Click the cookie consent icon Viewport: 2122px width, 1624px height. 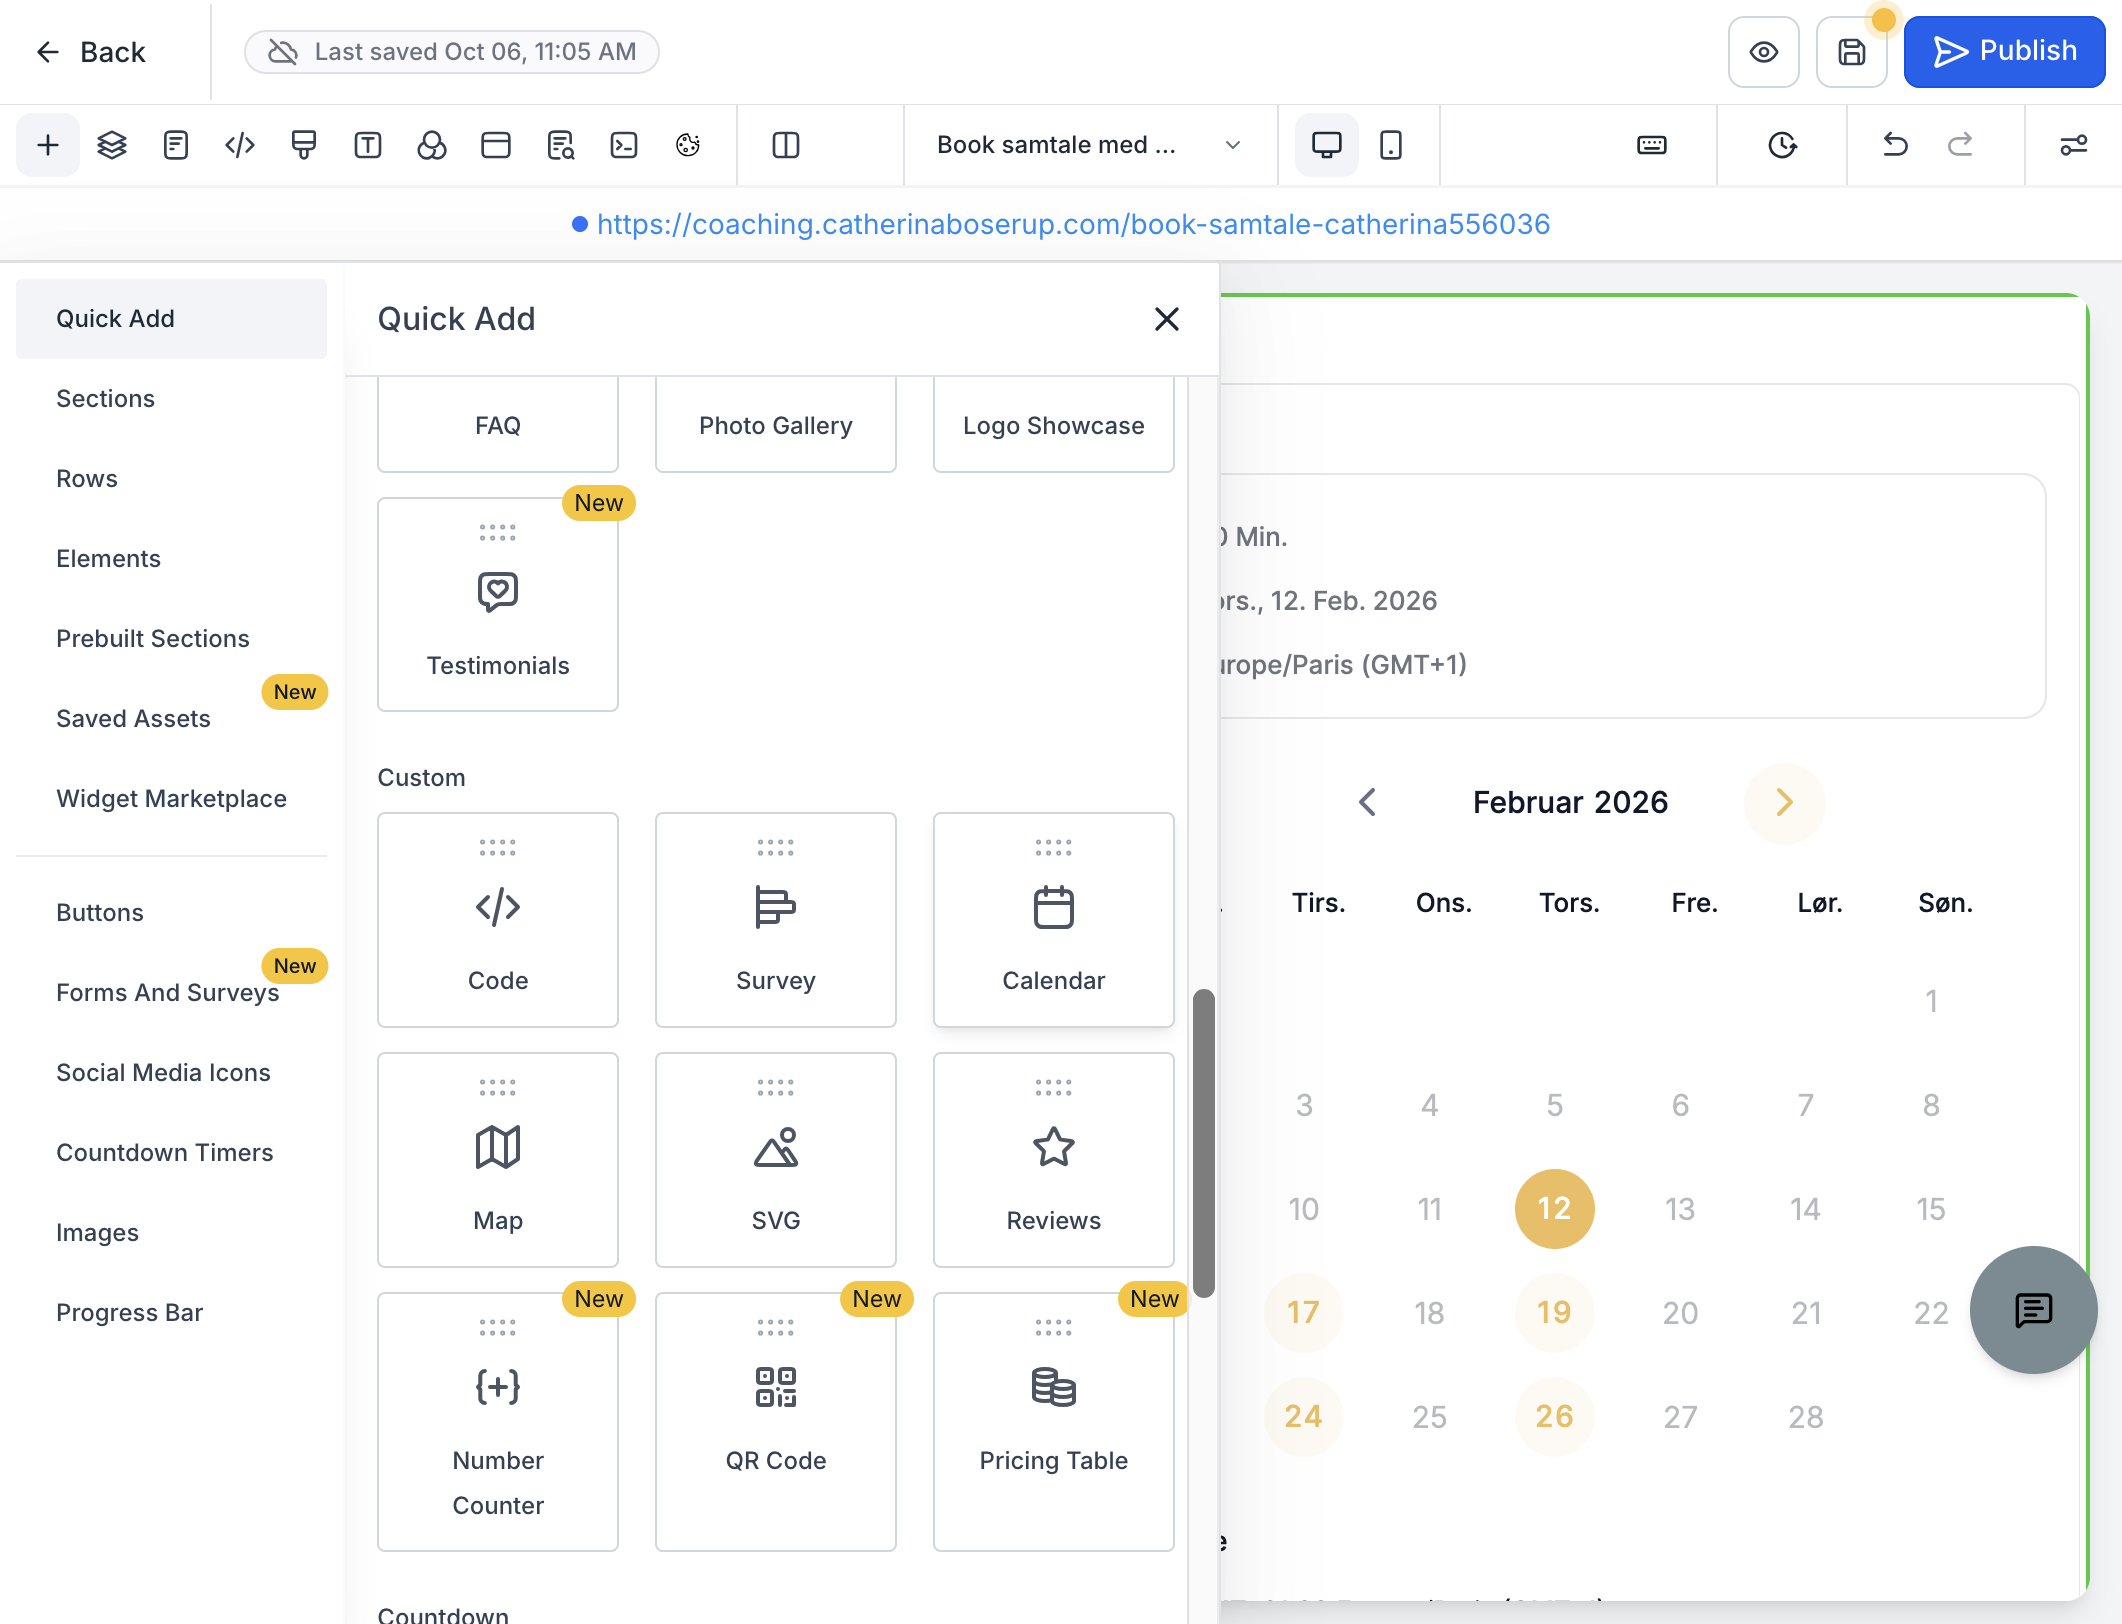(x=688, y=145)
